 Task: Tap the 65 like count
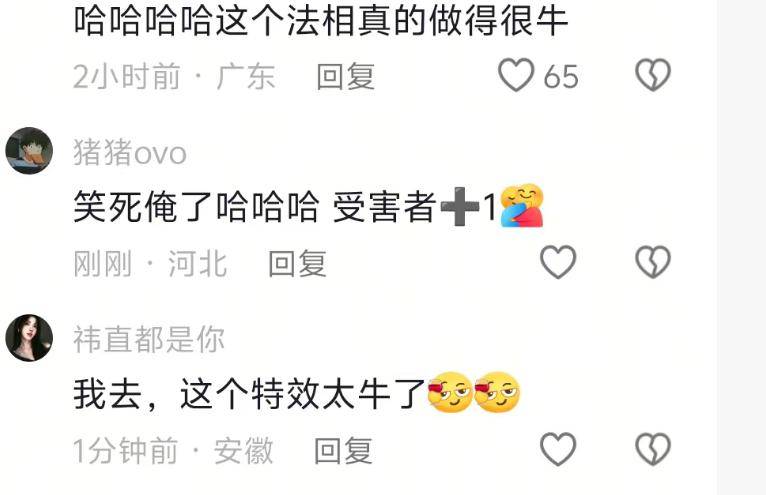point(561,77)
